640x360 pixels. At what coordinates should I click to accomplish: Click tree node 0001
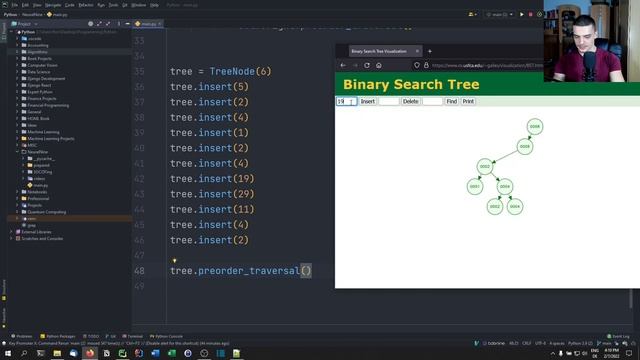coord(475,187)
